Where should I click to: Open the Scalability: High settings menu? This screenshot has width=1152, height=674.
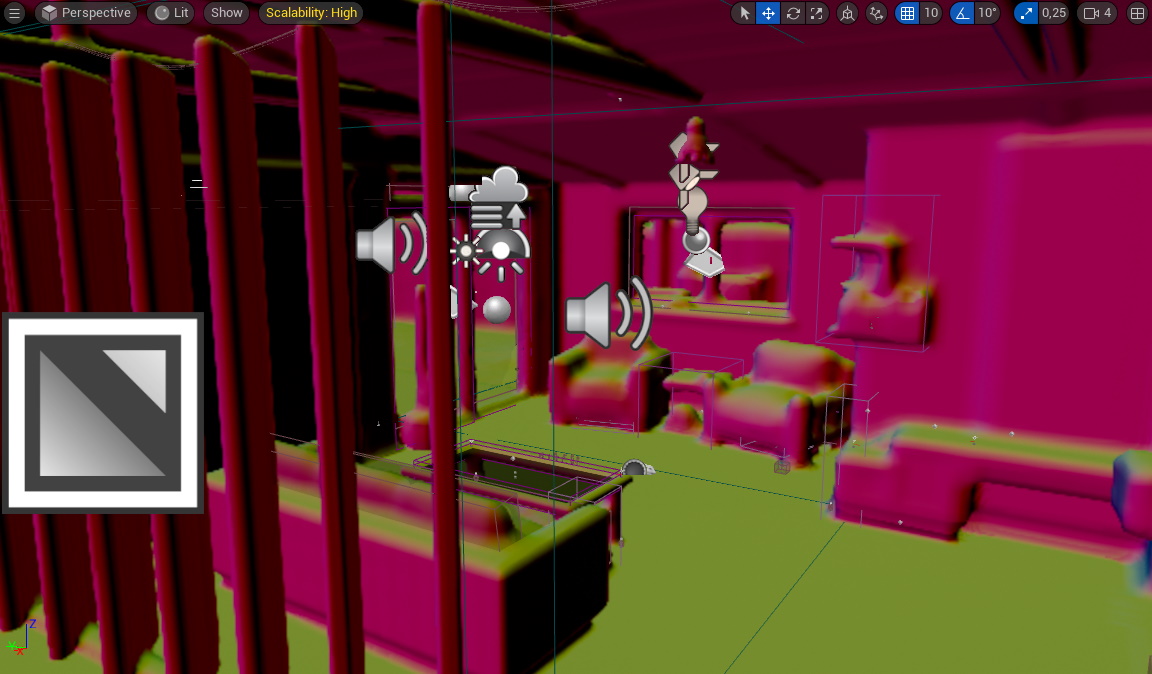click(310, 13)
